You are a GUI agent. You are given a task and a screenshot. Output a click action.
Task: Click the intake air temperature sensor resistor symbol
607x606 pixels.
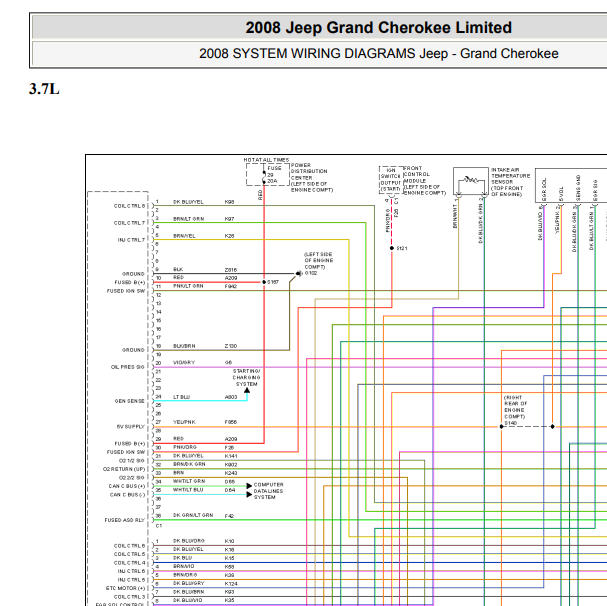(x=471, y=180)
